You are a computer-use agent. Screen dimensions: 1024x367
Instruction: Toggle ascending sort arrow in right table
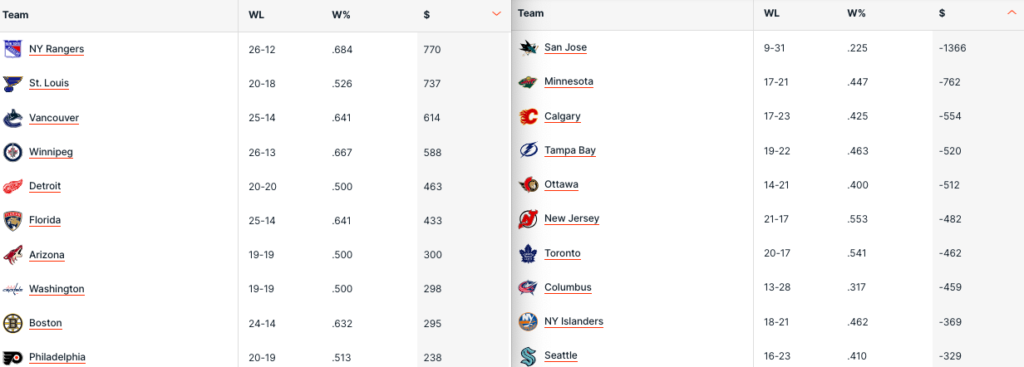pyautogui.click(x=1012, y=12)
